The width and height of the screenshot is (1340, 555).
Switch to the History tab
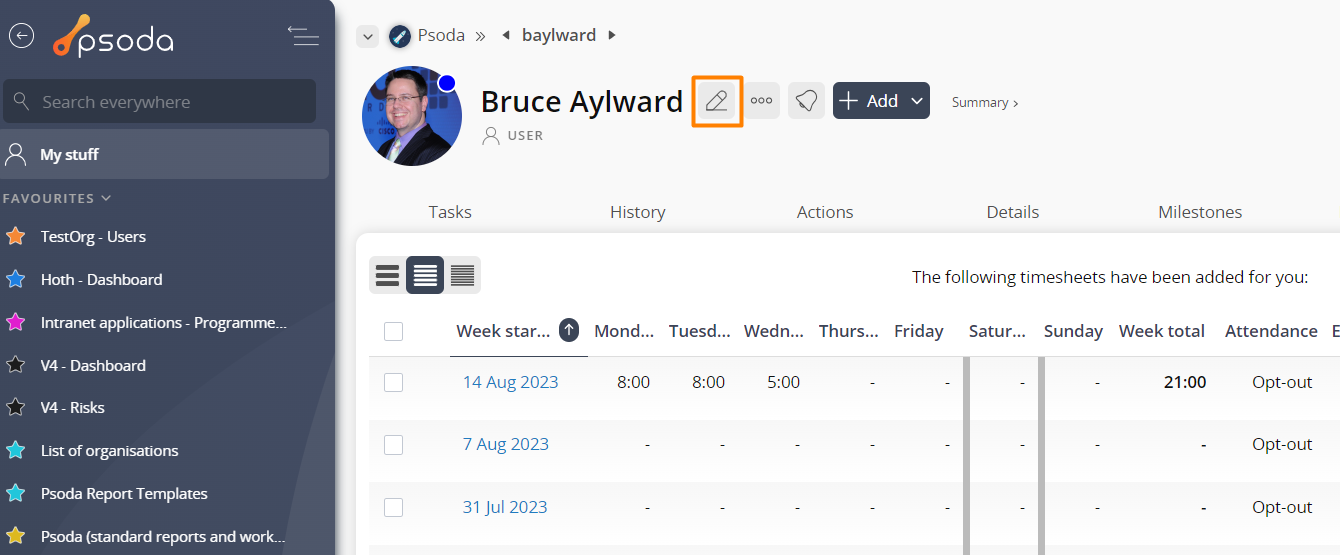tap(637, 212)
